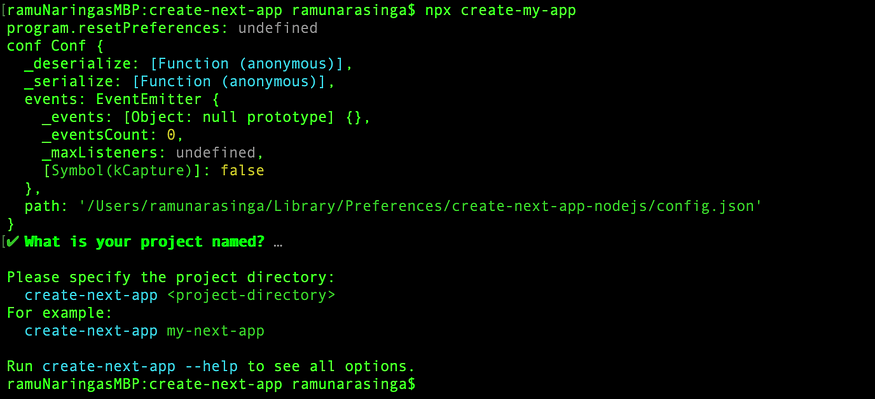
Task: Click 'events: EventEmitter {' line
Action: (x=122, y=99)
